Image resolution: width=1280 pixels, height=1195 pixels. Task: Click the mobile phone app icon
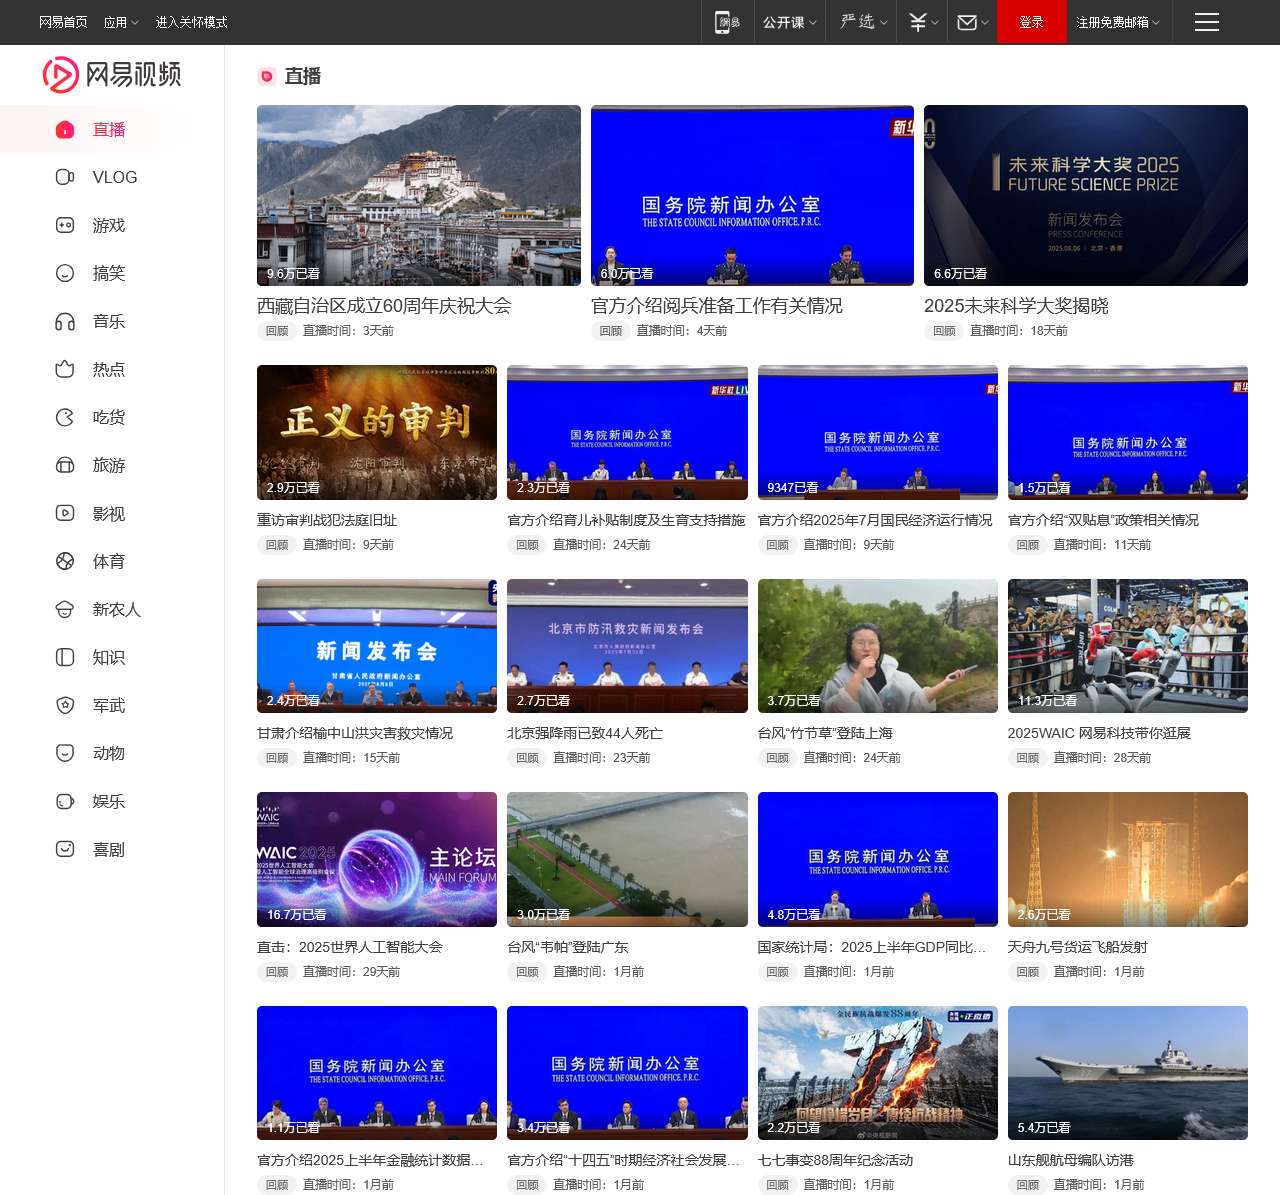(x=727, y=22)
